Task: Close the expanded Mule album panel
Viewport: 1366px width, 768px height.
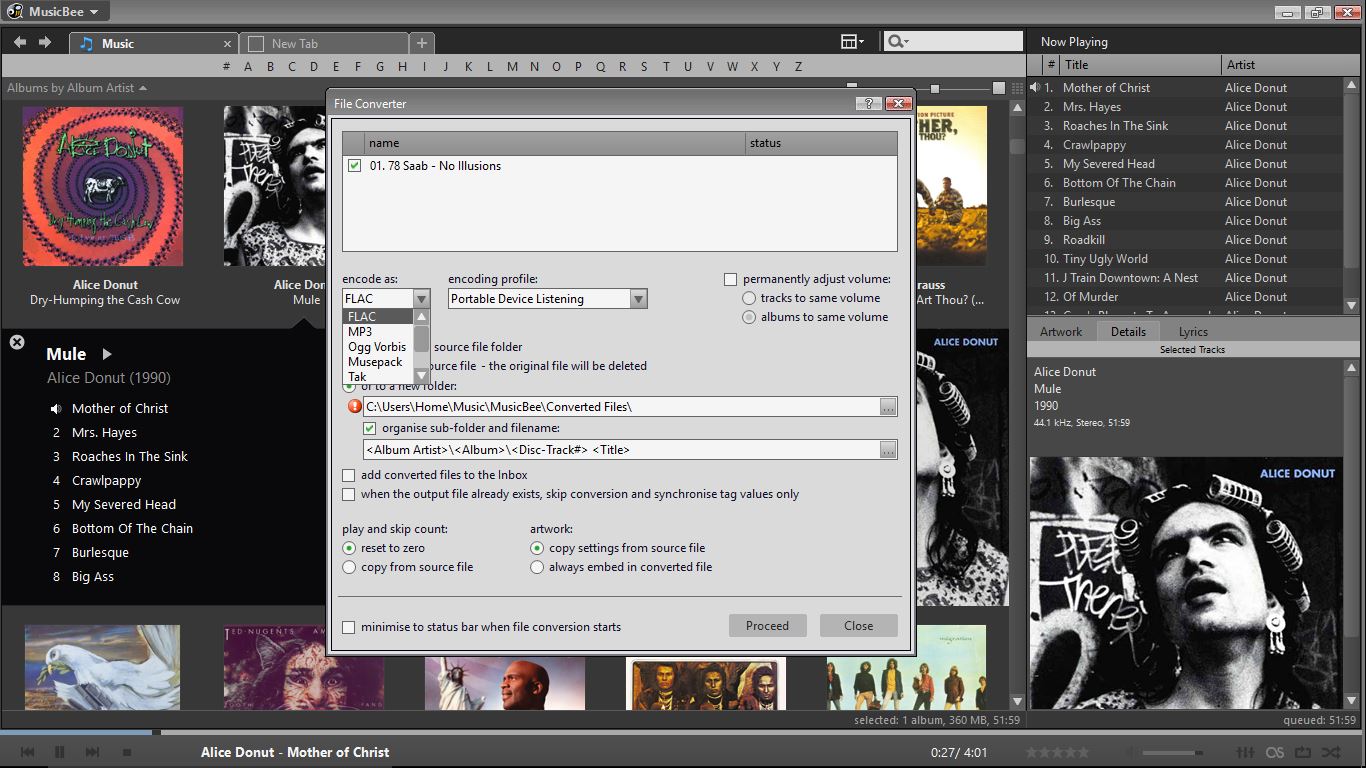Action: coord(17,342)
